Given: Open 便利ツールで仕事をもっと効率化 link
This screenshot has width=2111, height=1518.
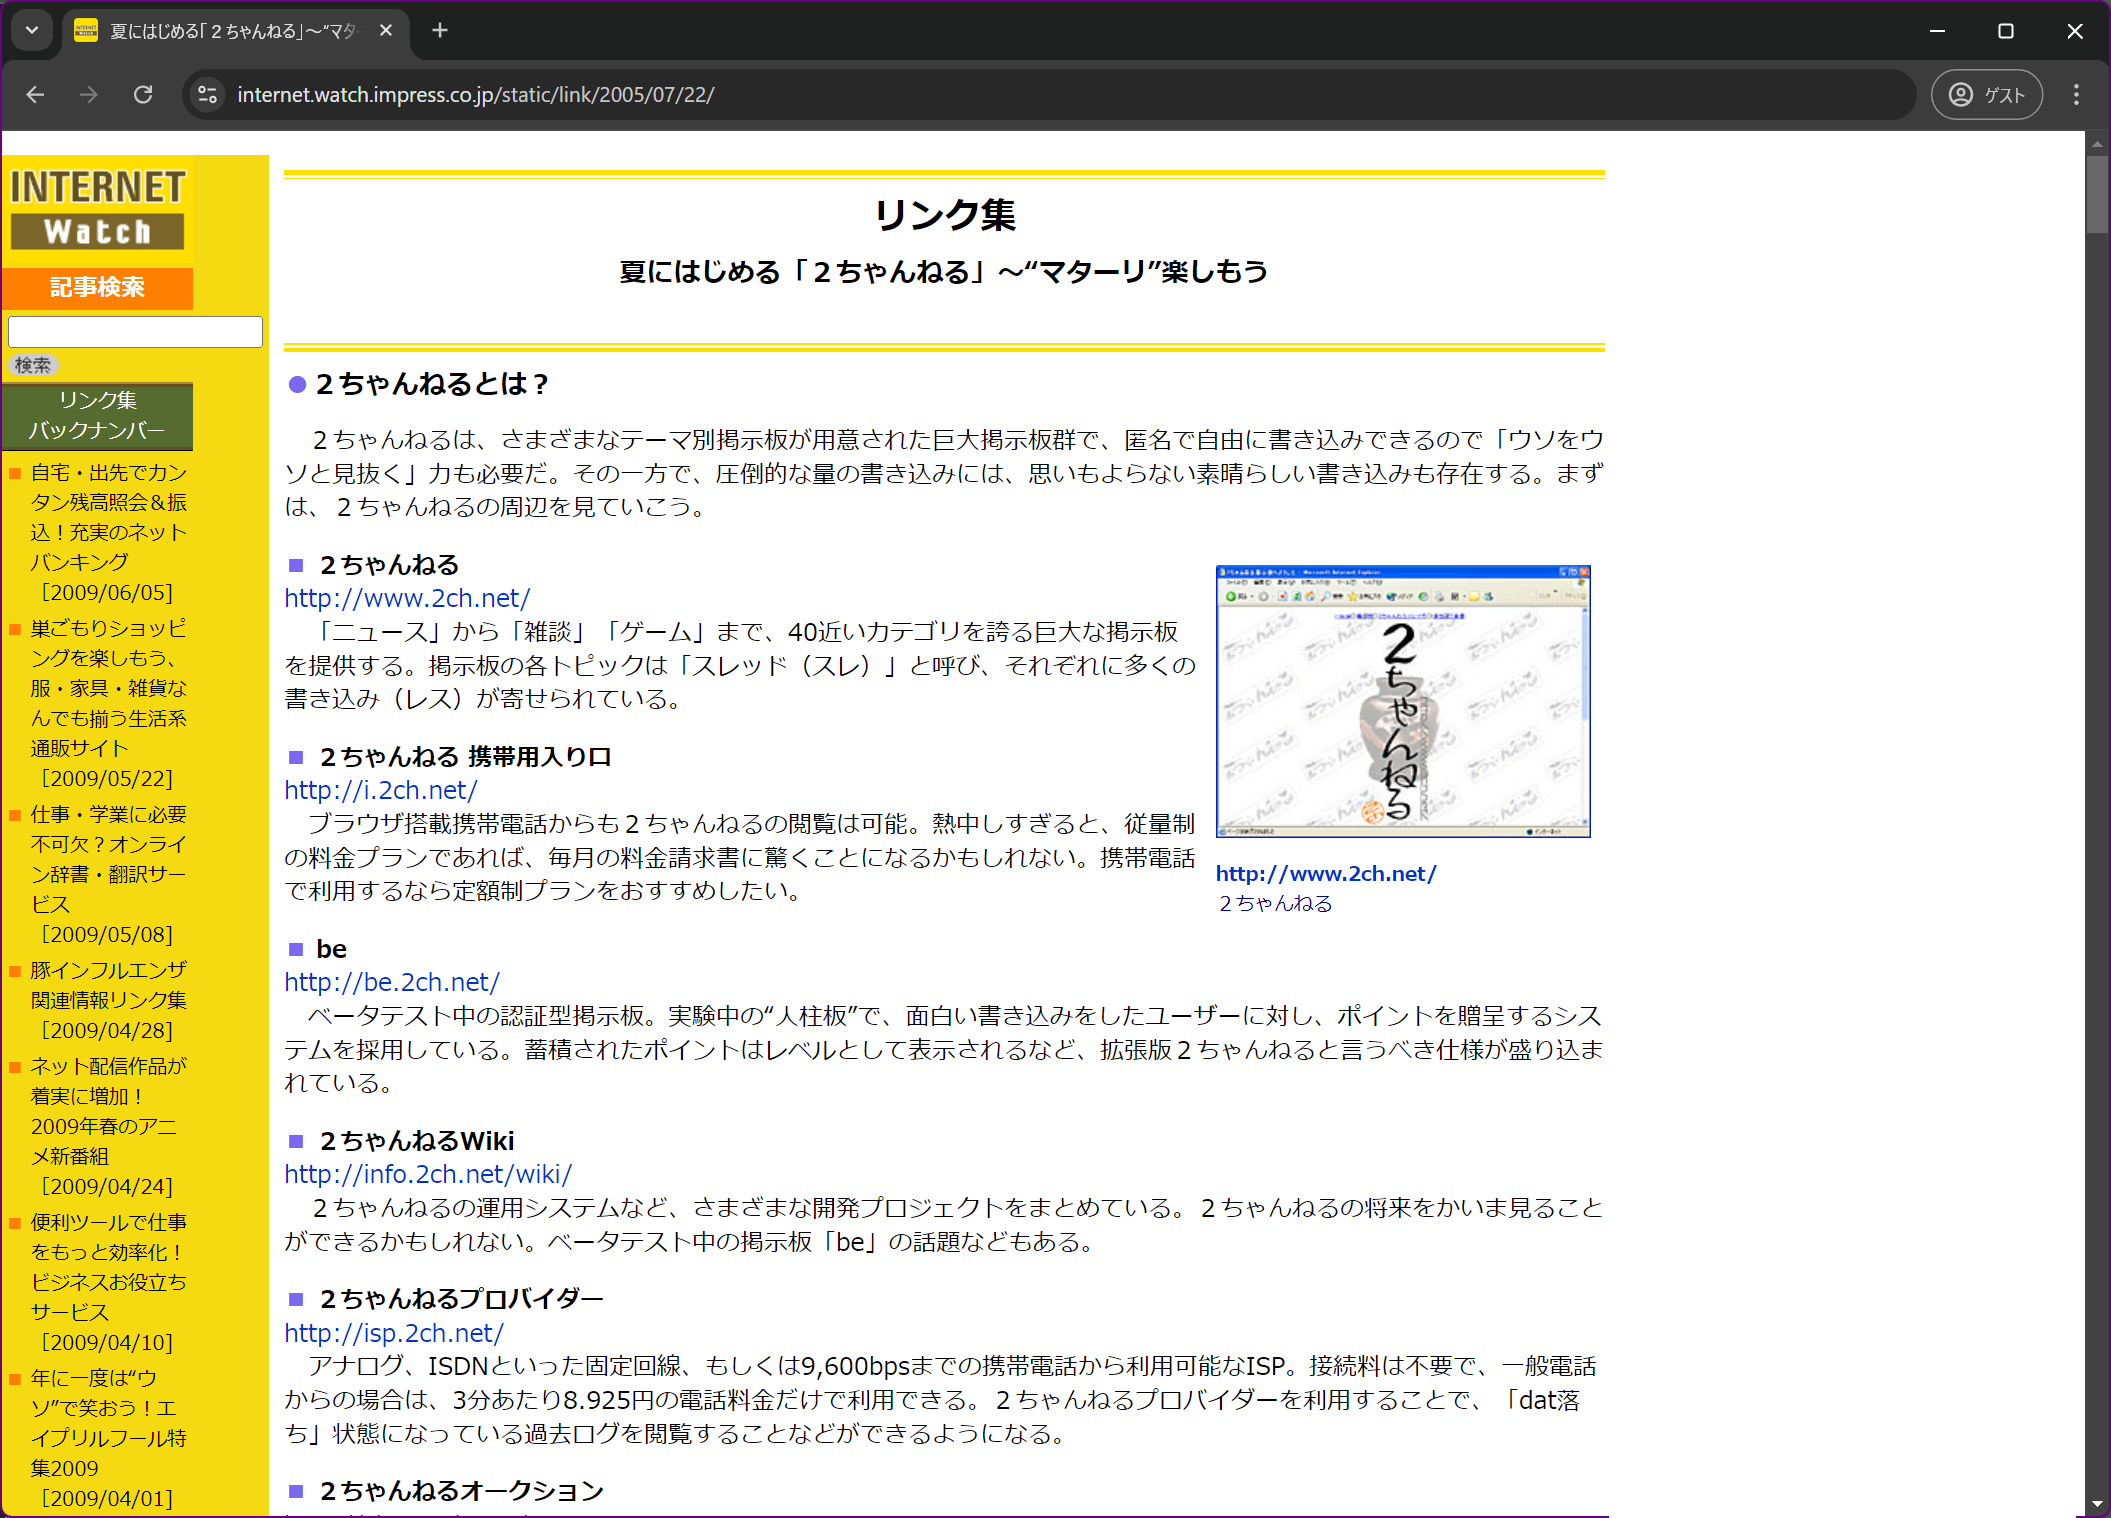Looking at the screenshot, I should pyautogui.click(x=108, y=1267).
